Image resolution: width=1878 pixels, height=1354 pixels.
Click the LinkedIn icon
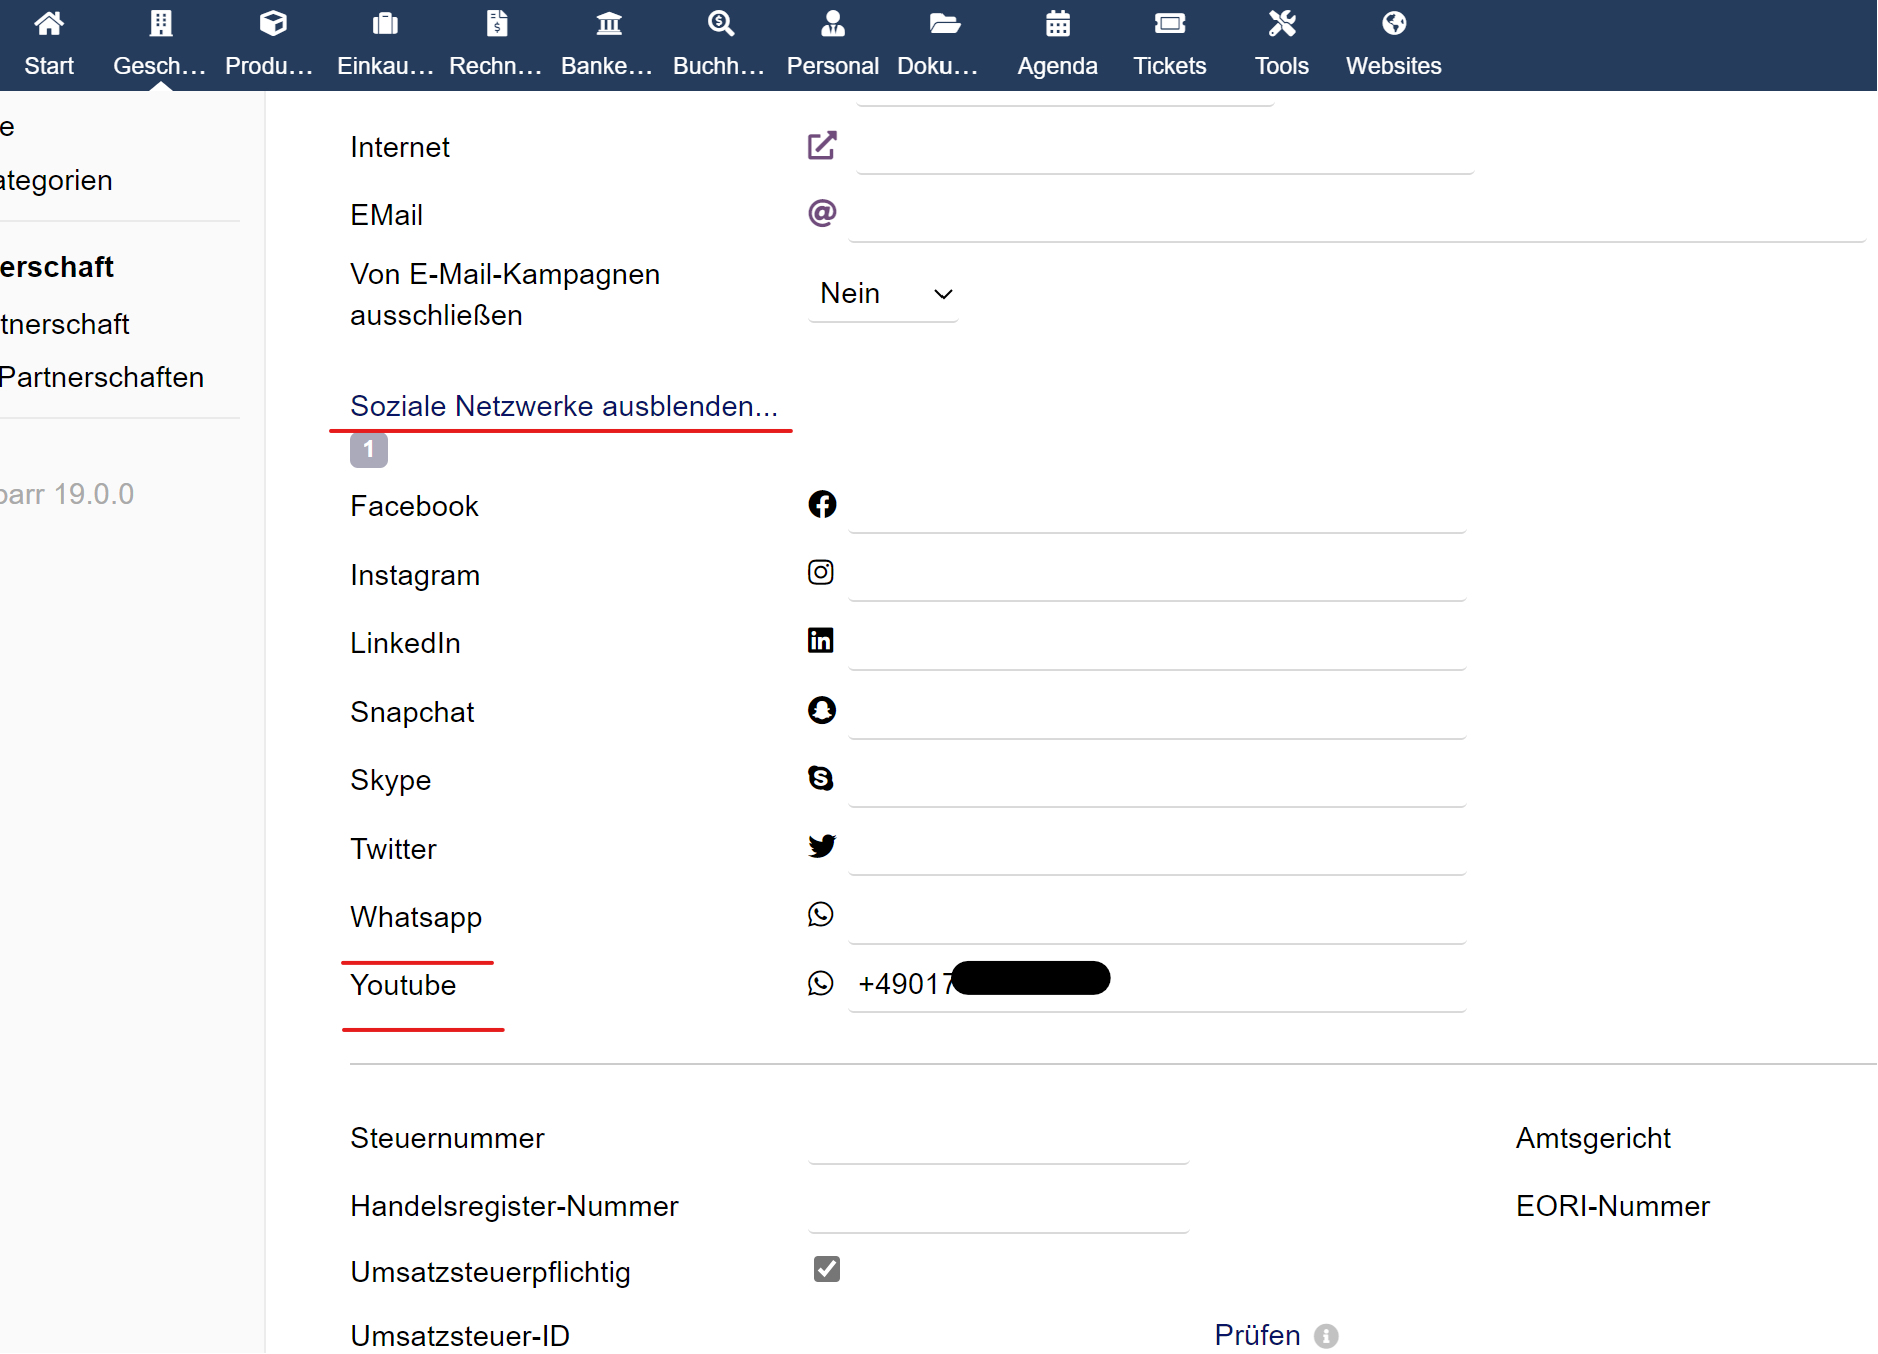click(x=820, y=641)
